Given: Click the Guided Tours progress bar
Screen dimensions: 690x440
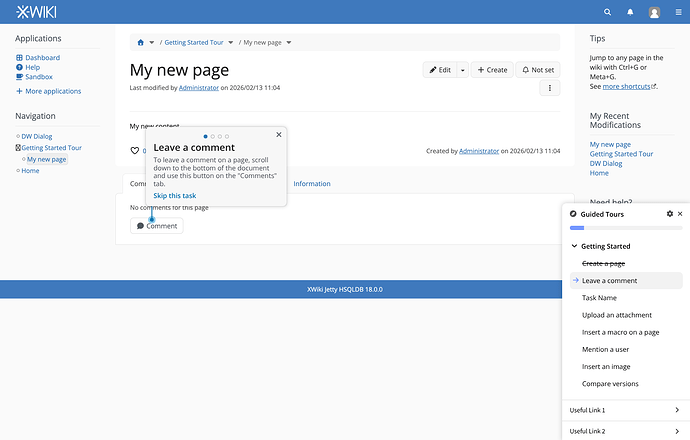Looking at the screenshot, I should [x=626, y=228].
